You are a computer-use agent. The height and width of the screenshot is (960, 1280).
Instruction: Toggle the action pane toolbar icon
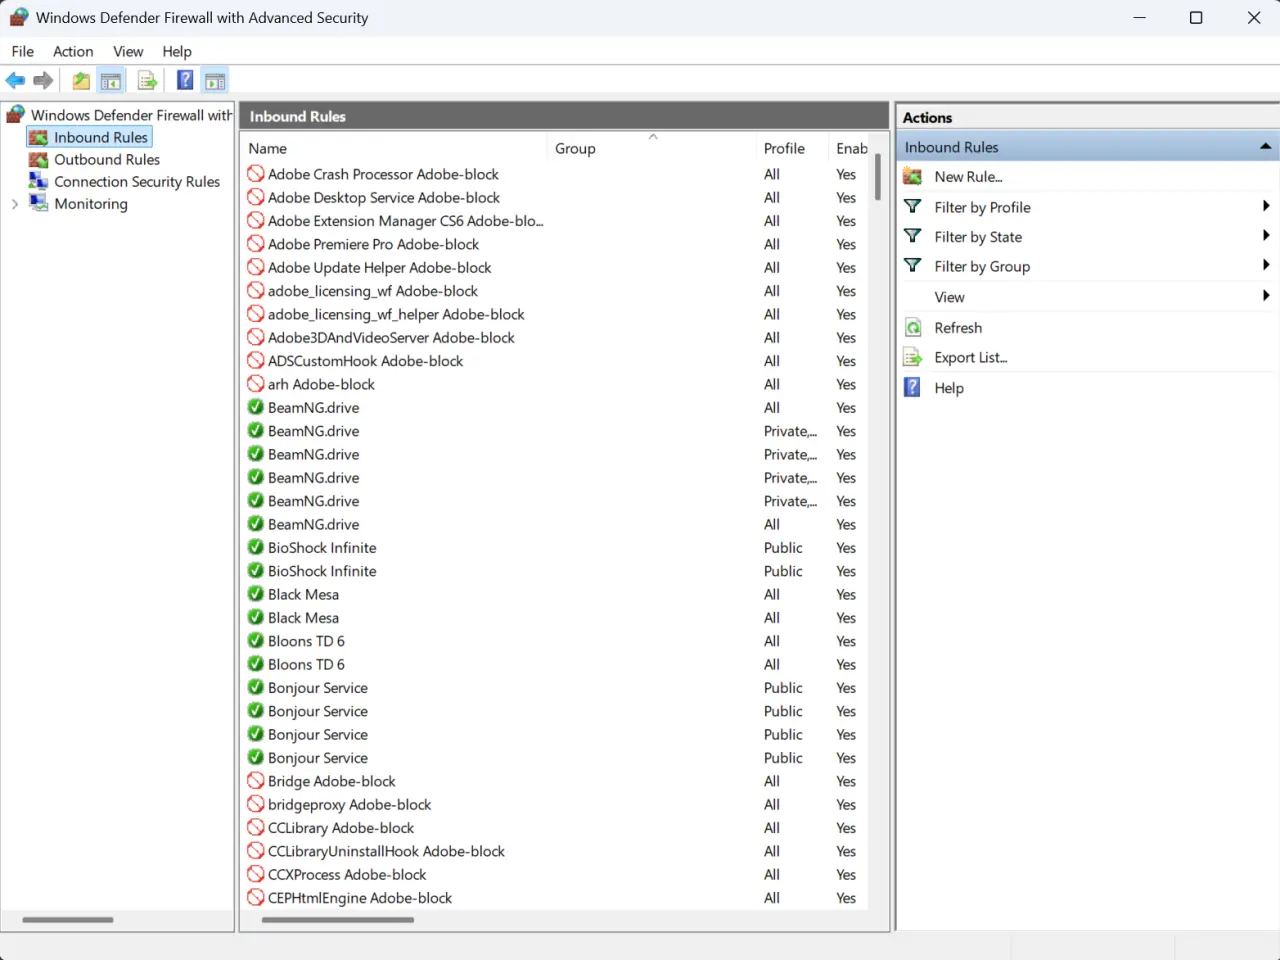(x=214, y=81)
